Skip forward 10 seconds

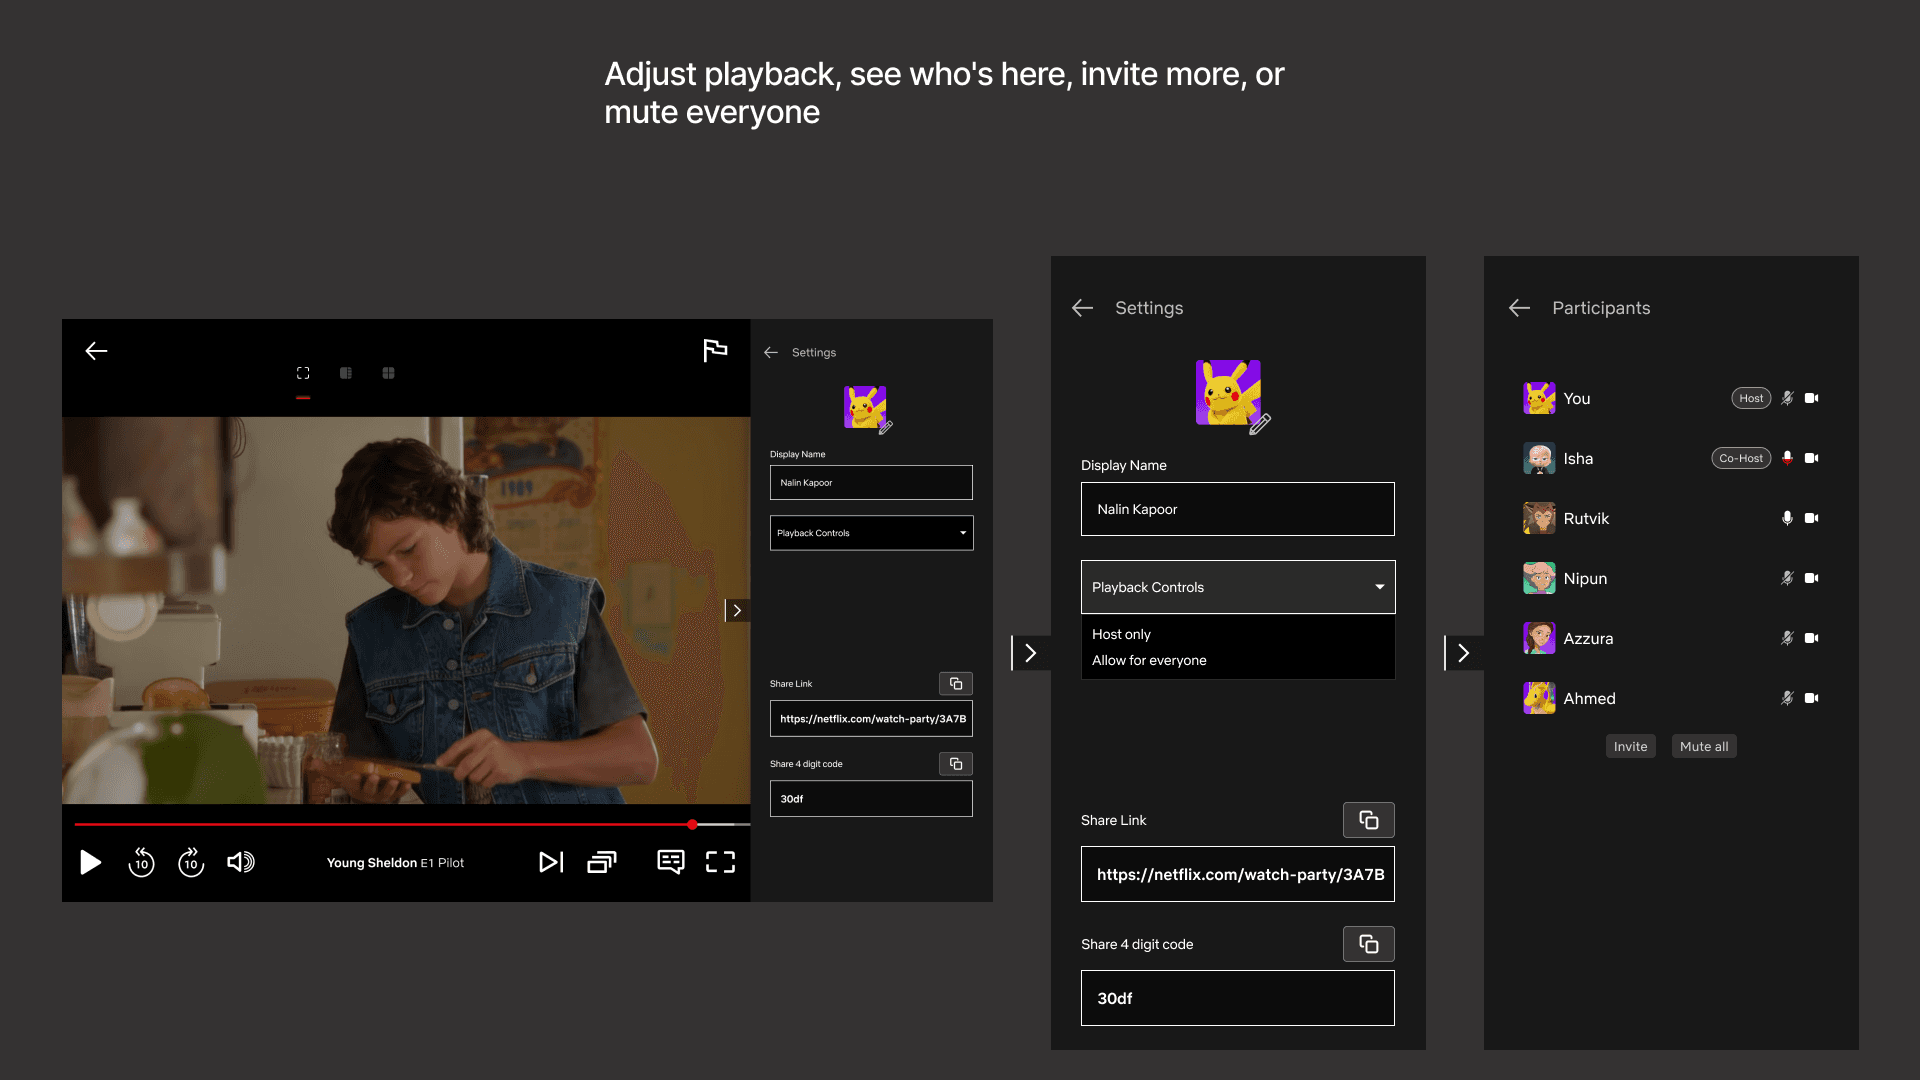(x=191, y=862)
